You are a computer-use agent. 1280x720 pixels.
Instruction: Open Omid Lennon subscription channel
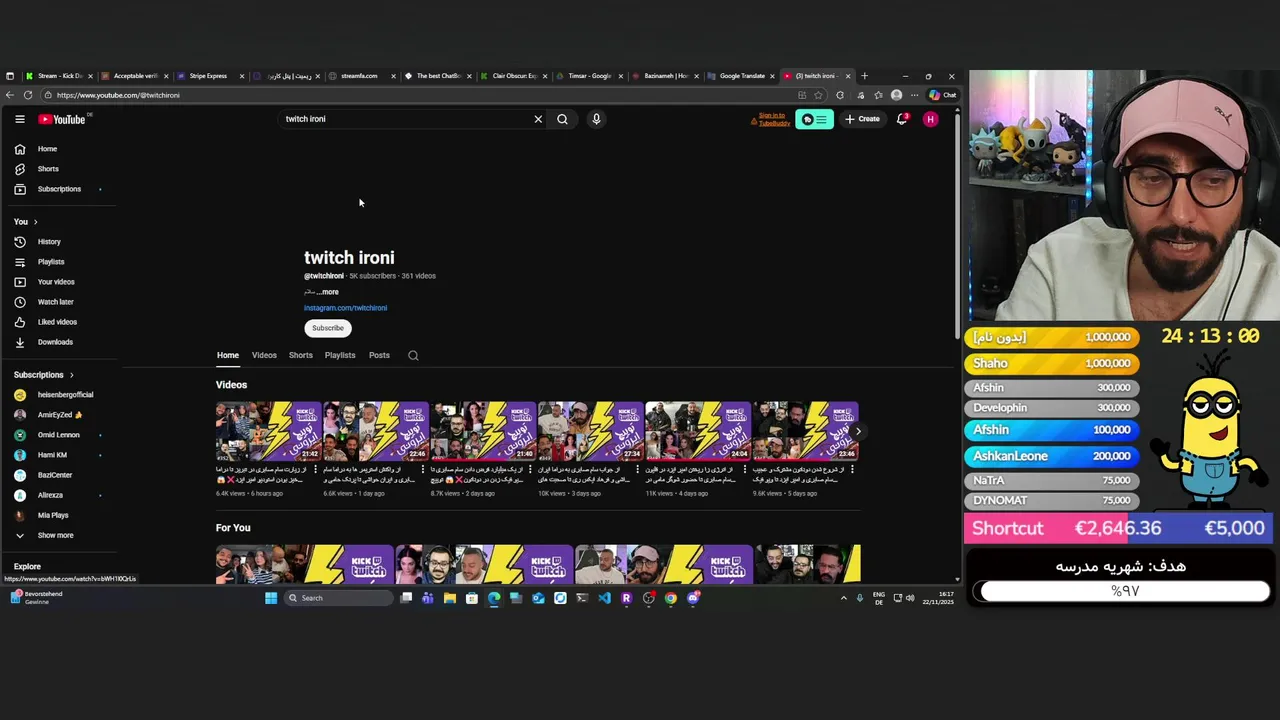(60, 435)
